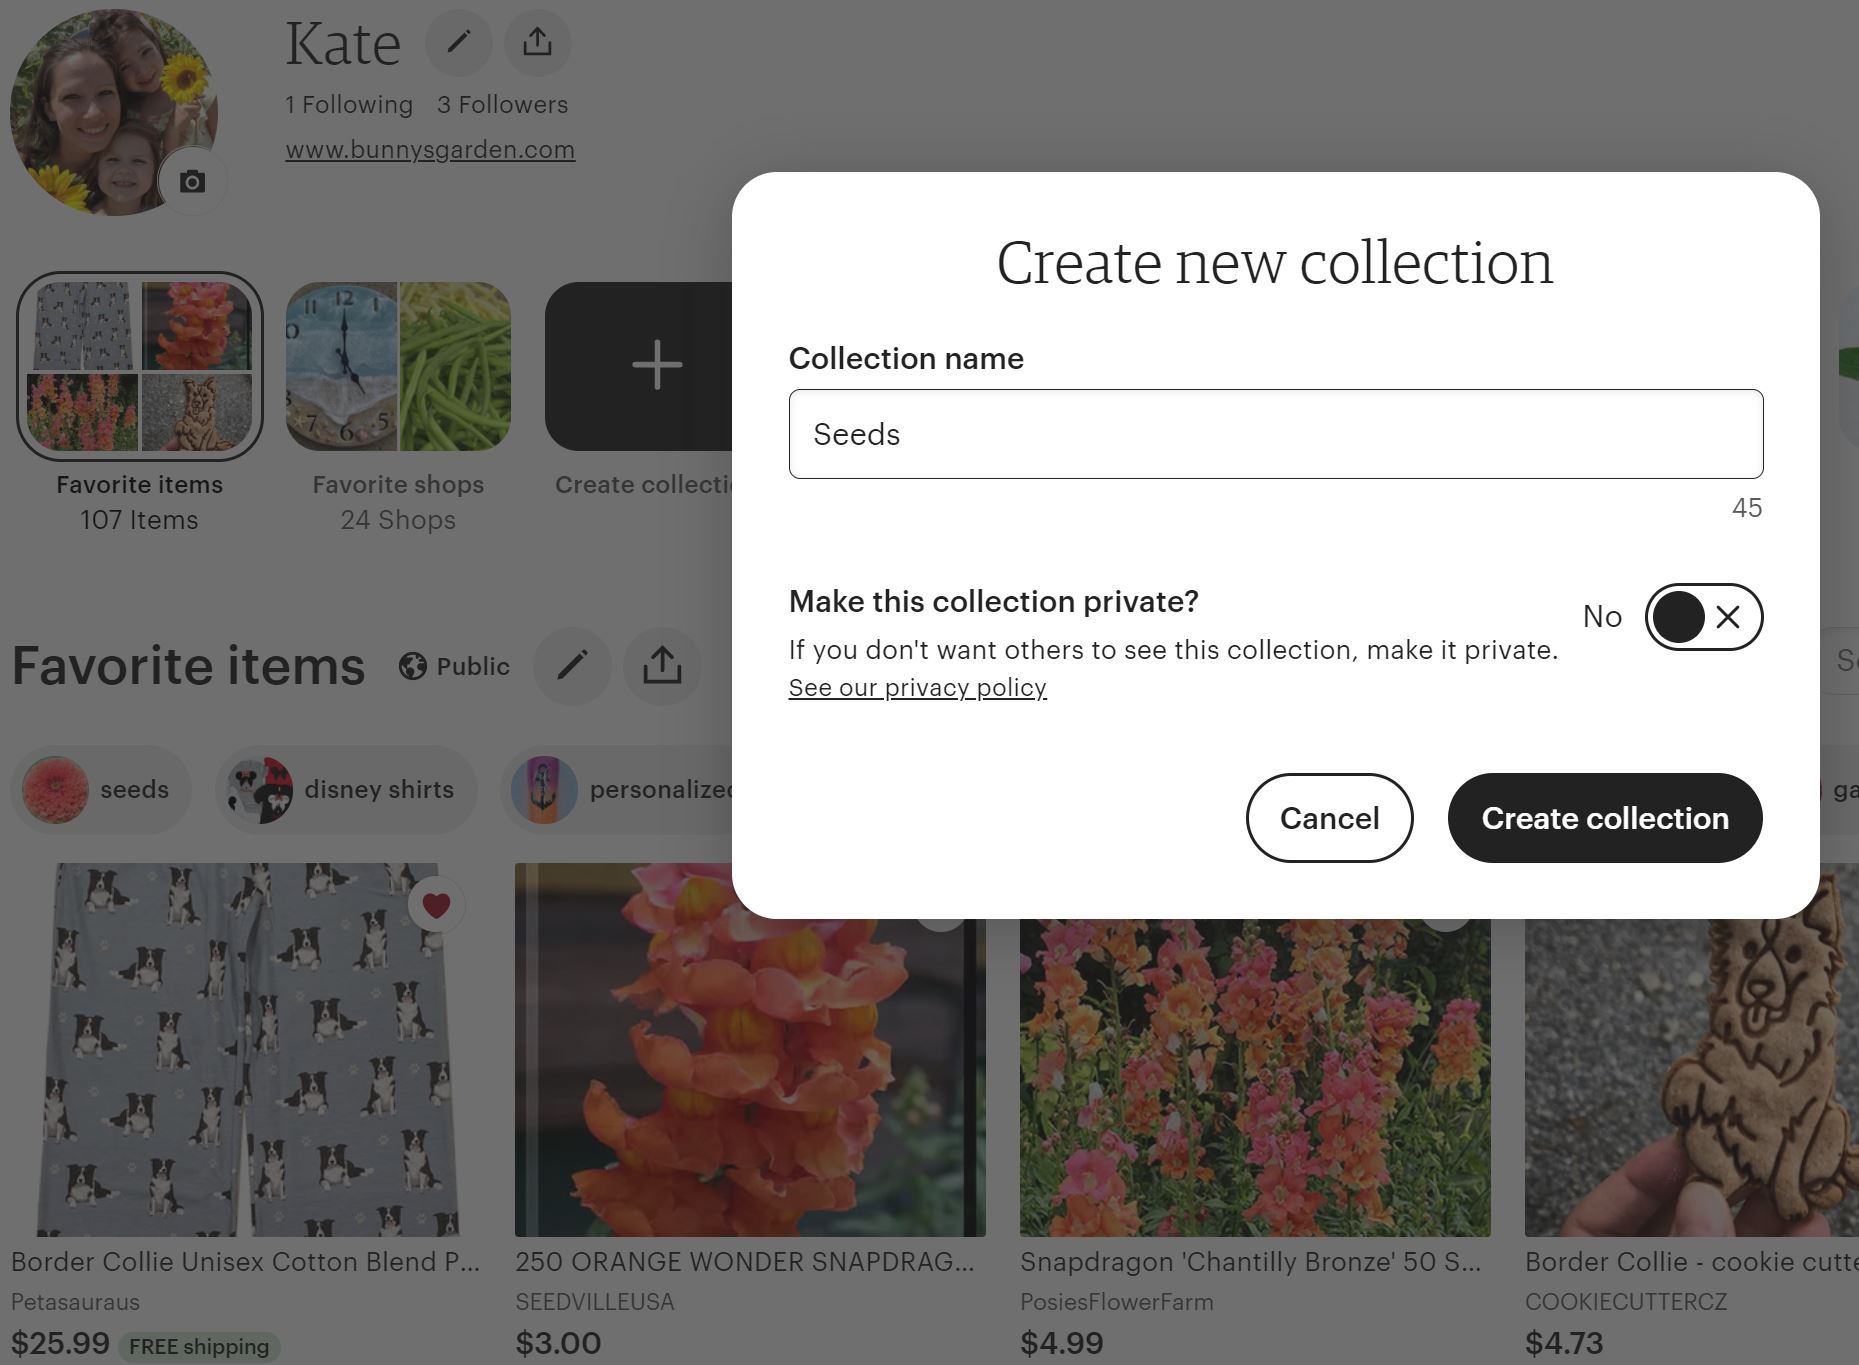The width and height of the screenshot is (1859, 1365).
Task: Filter by the seeds collection chip
Action: coord(100,790)
